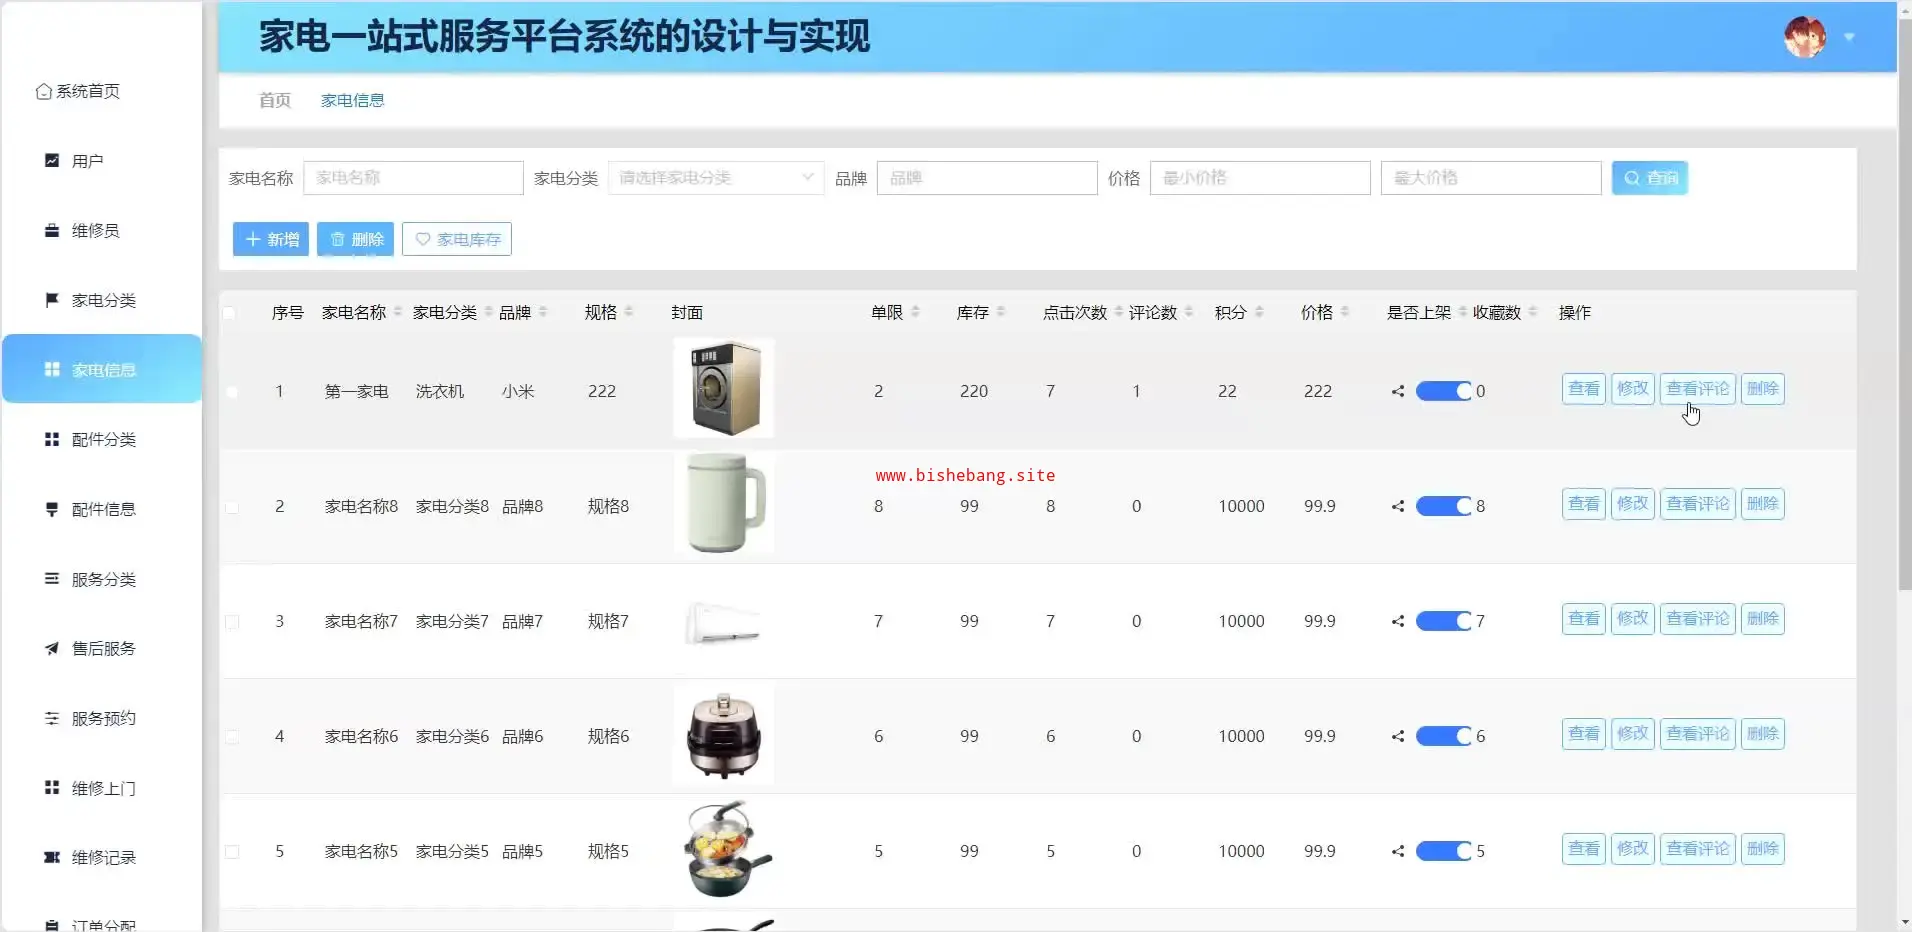The width and height of the screenshot is (1912, 932).
Task: Click the 查询 search button
Action: (x=1650, y=178)
